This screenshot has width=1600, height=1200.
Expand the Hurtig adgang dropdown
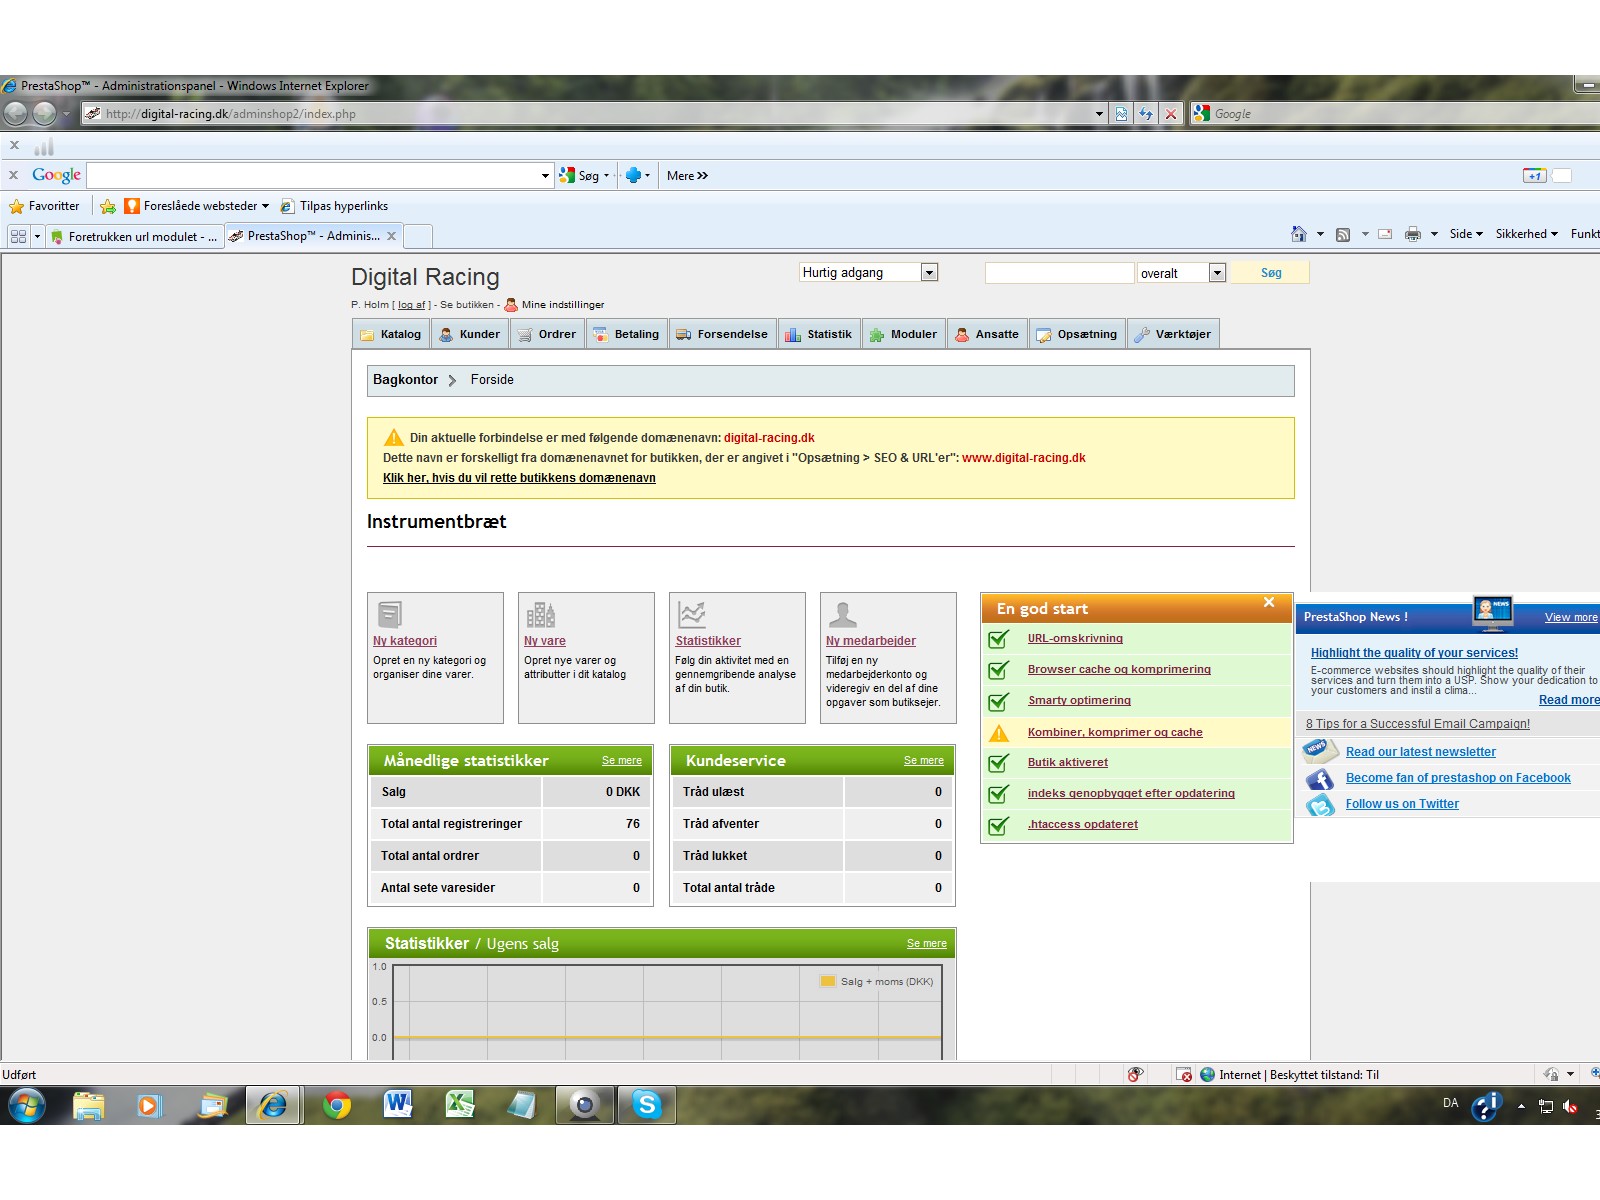tap(929, 272)
